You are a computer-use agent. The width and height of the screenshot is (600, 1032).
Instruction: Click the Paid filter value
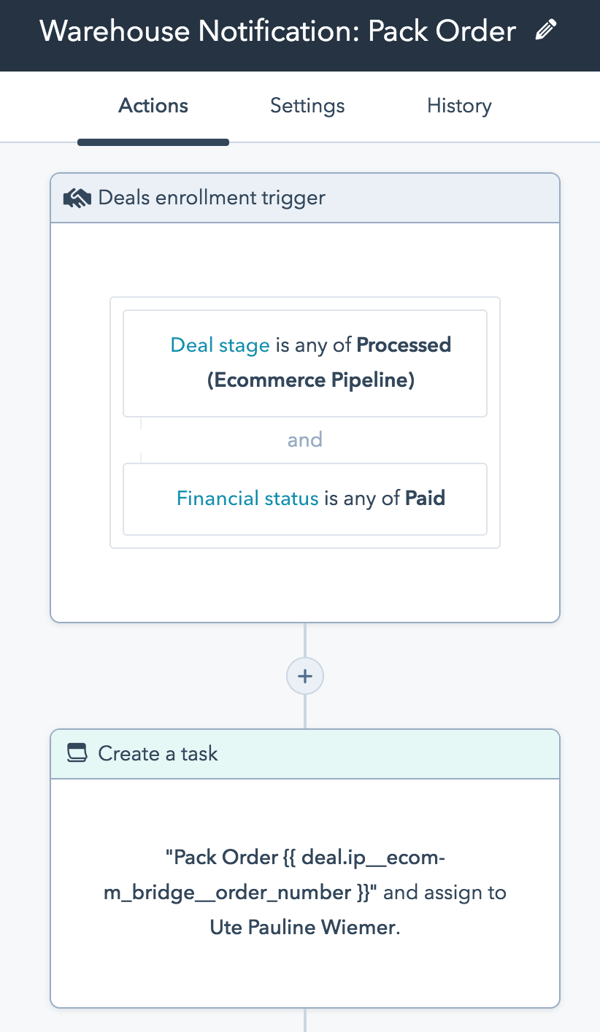tap(425, 498)
